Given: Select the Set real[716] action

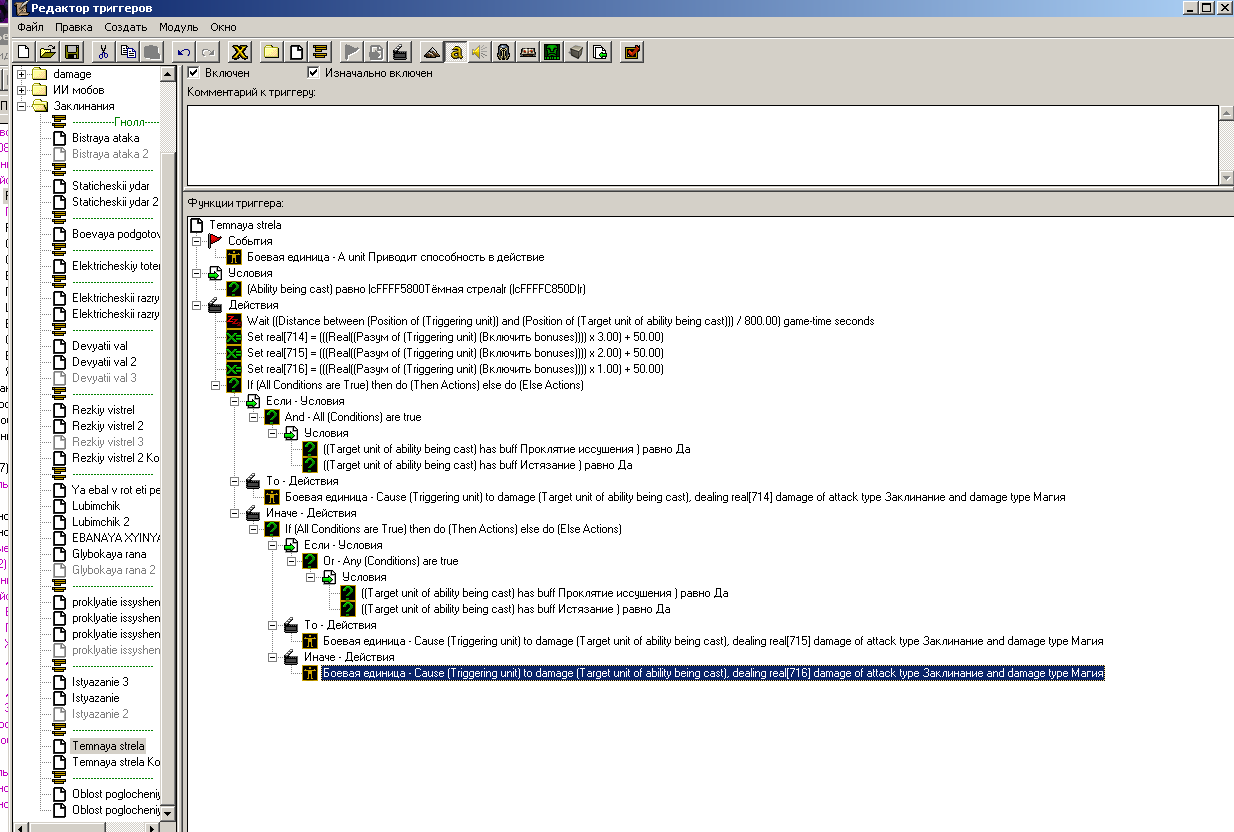Looking at the screenshot, I should click(455, 369).
